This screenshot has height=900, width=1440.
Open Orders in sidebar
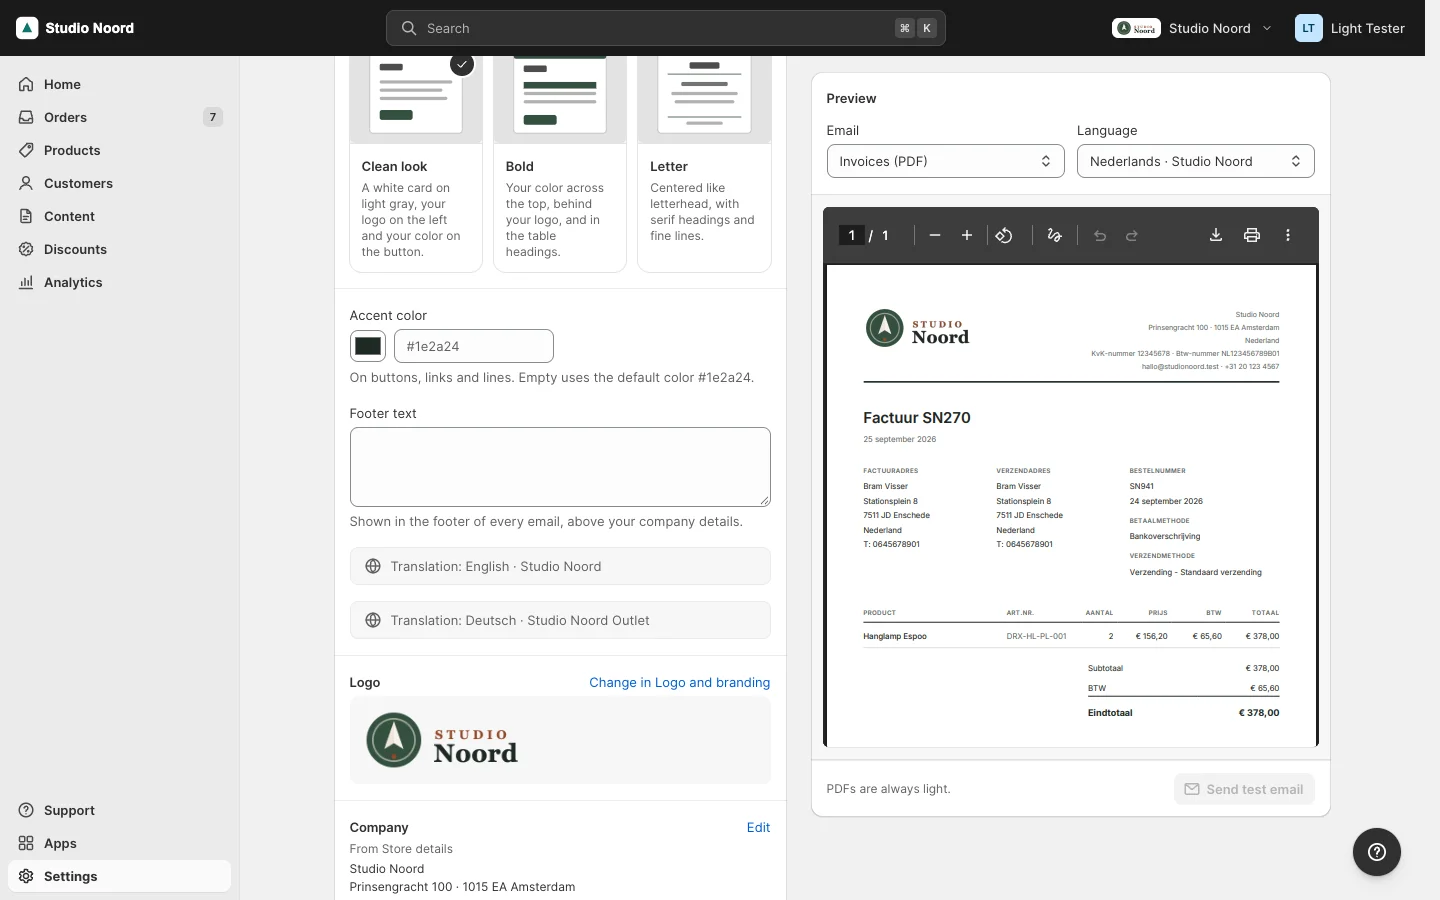[x=120, y=117]
